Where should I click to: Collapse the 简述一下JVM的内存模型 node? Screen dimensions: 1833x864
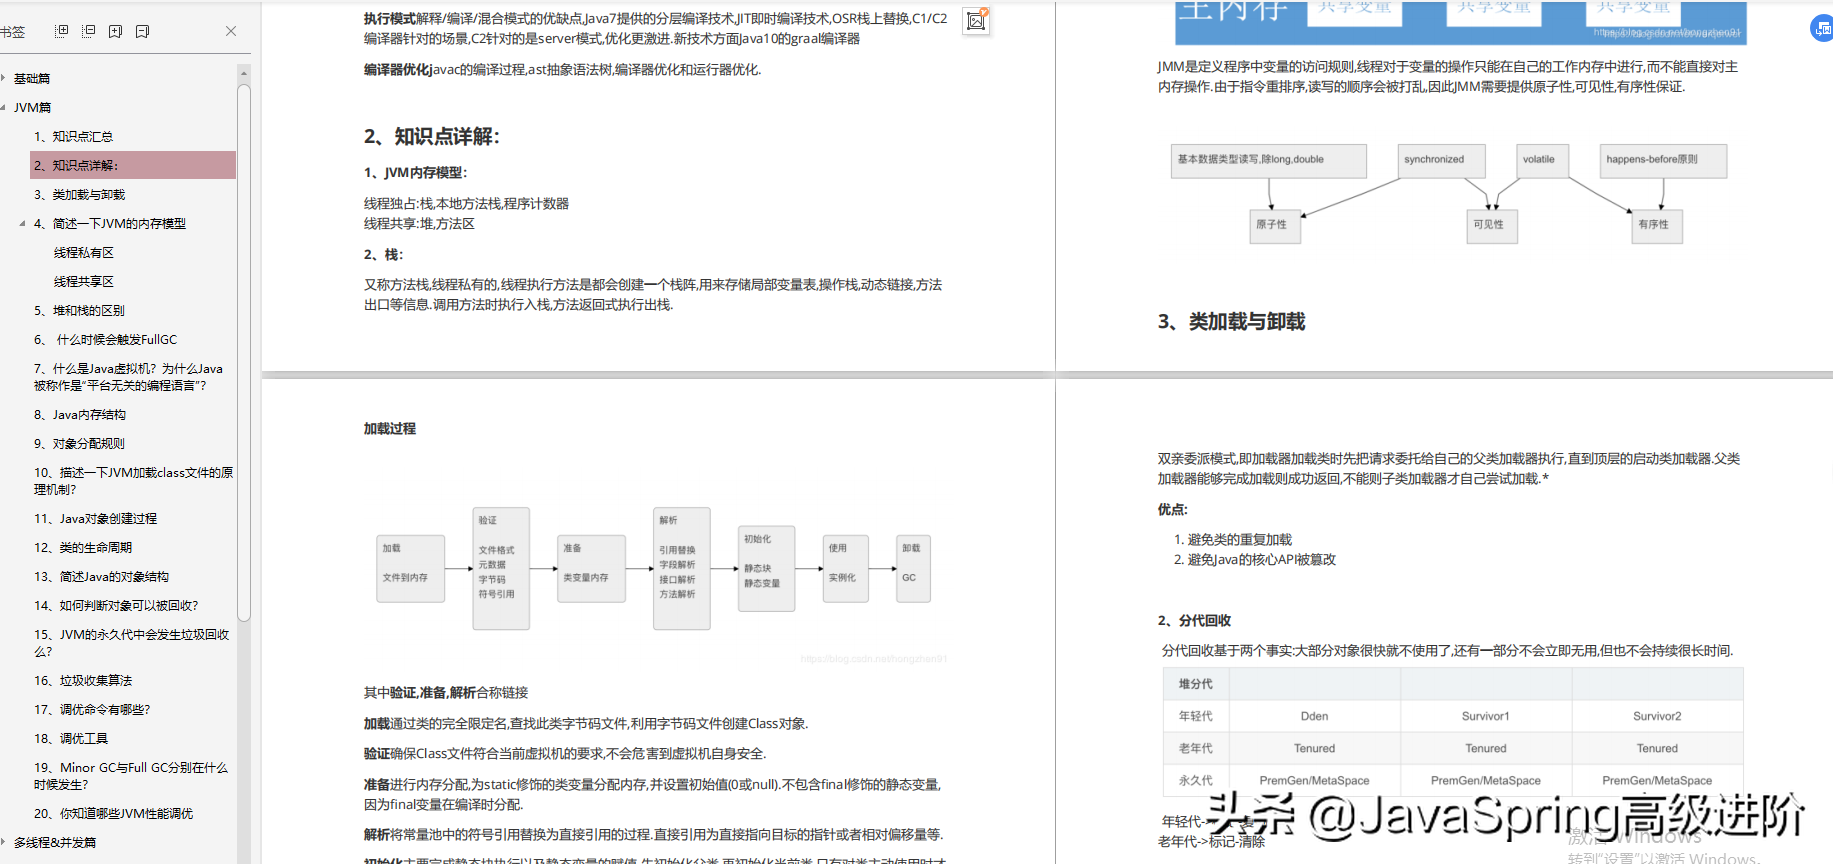click(22, 223)
